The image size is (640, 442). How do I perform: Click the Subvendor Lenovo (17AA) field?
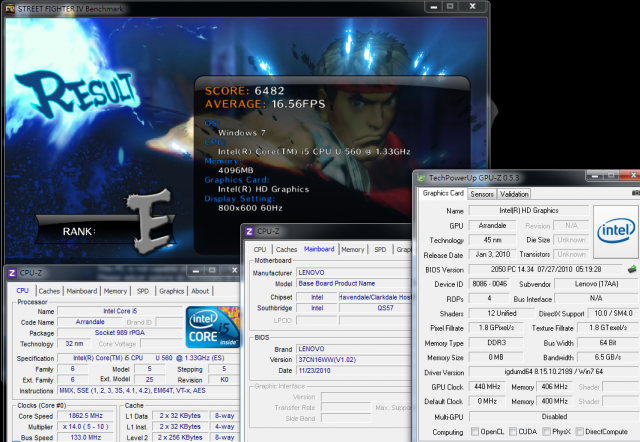pos(596,284)
